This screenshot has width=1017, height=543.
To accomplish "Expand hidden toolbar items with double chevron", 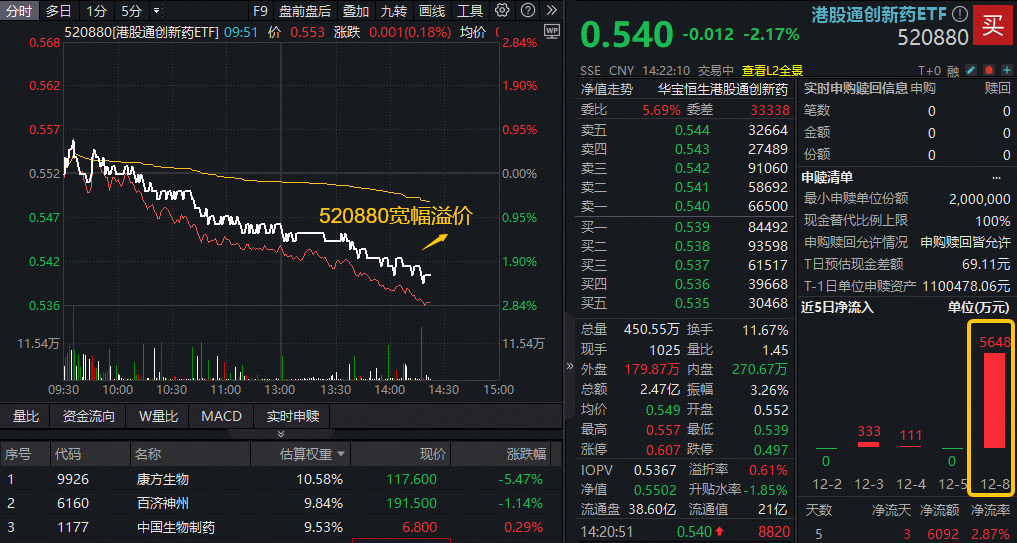I will coord(547,11).
